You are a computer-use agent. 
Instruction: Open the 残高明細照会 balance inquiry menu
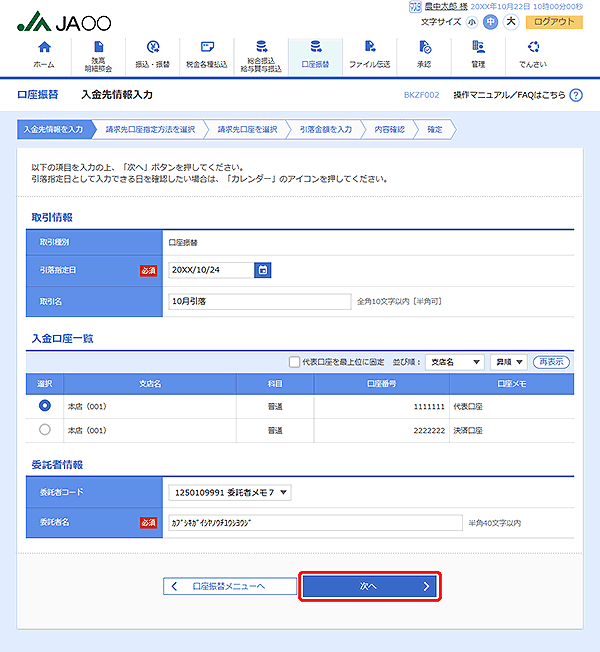pos(99,54)
